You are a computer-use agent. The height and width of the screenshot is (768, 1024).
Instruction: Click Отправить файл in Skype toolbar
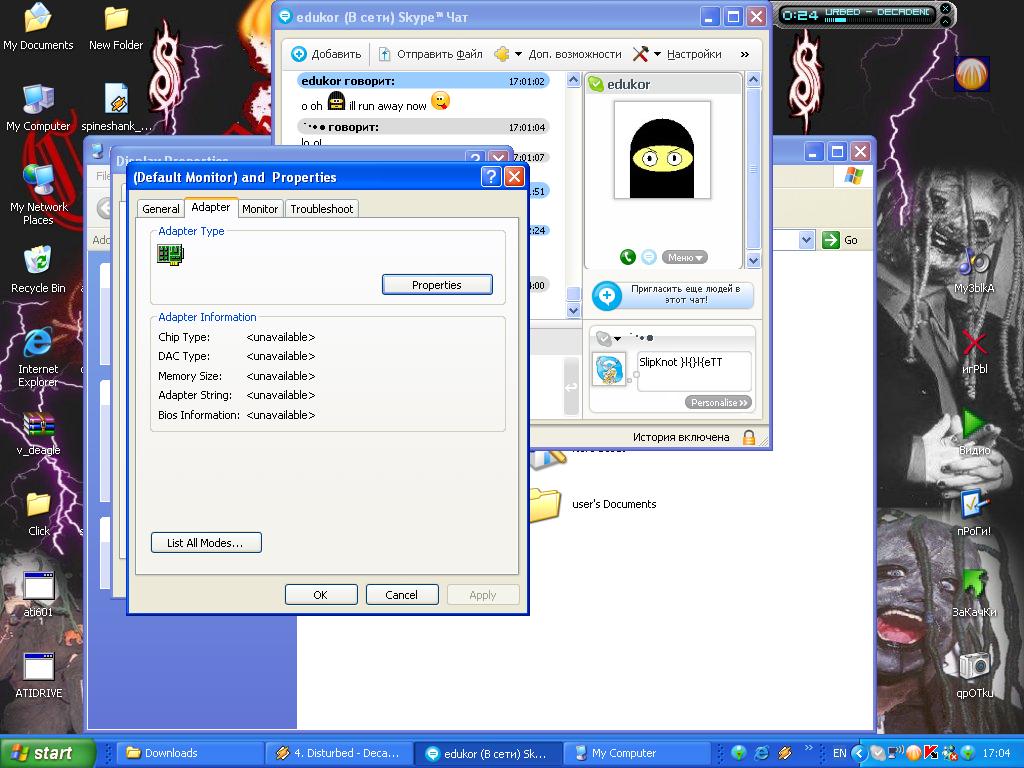431,54
